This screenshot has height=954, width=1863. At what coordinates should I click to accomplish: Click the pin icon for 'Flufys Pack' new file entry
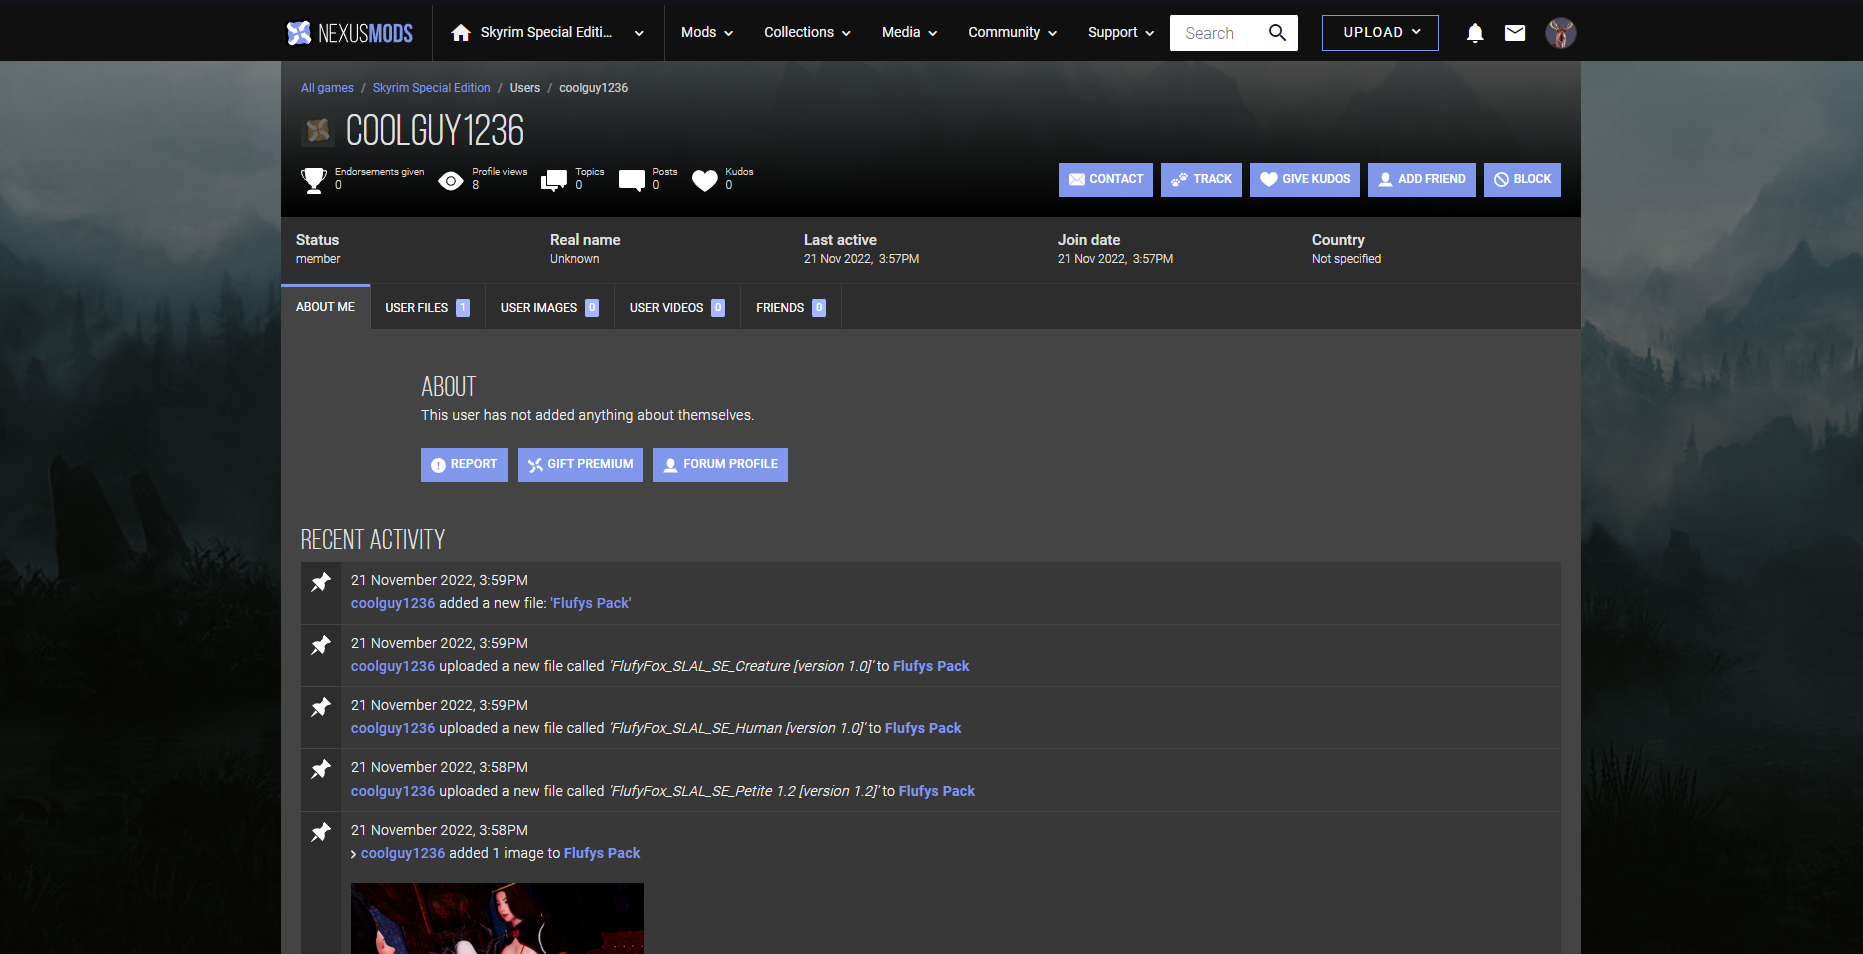(321, 582)
